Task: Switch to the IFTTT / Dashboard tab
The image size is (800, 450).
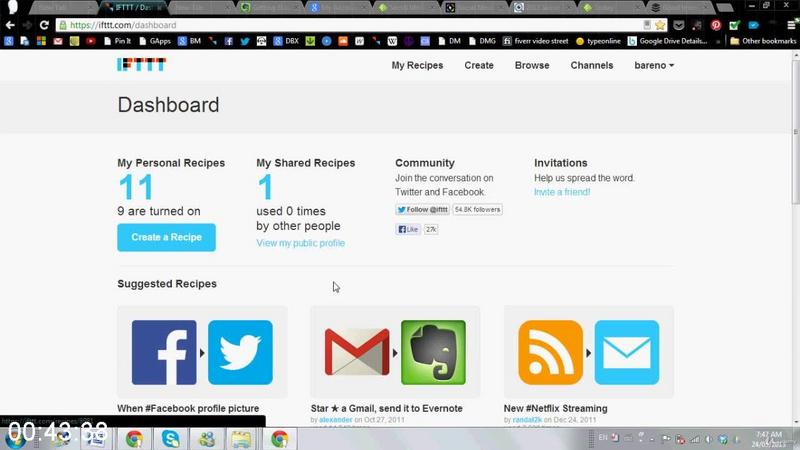Action: click(x=133, y=8)
